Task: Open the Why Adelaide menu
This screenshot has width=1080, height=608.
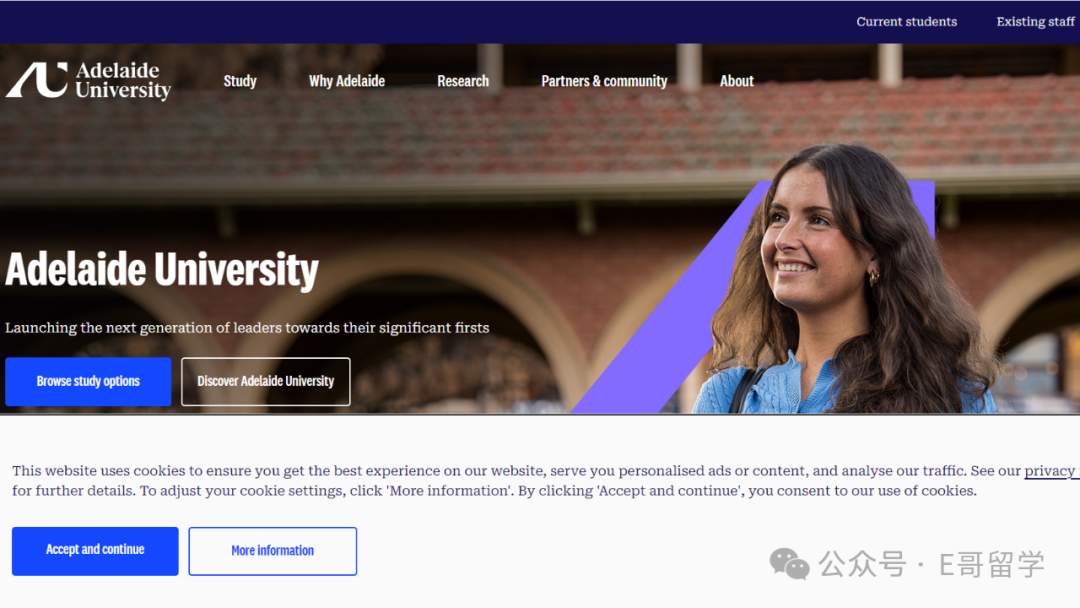Action: pyautogui.click(x=346, y=81)
